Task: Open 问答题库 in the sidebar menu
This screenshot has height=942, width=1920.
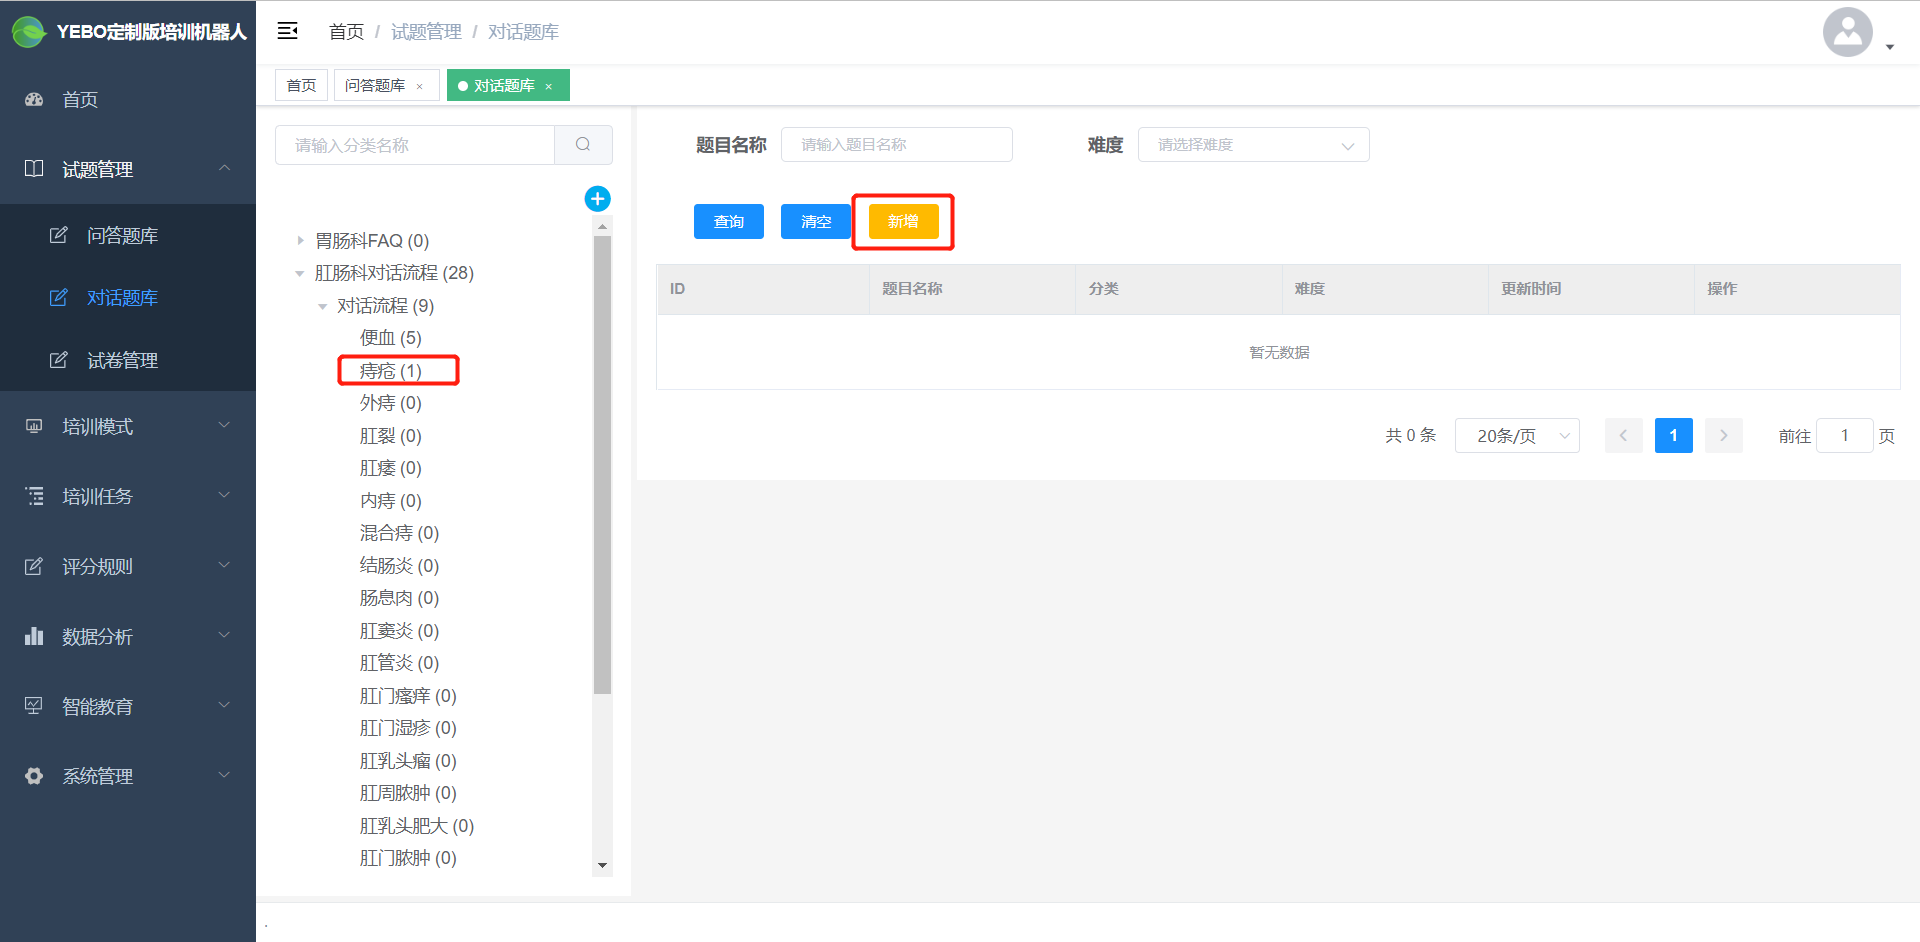Action: [128, 235]
